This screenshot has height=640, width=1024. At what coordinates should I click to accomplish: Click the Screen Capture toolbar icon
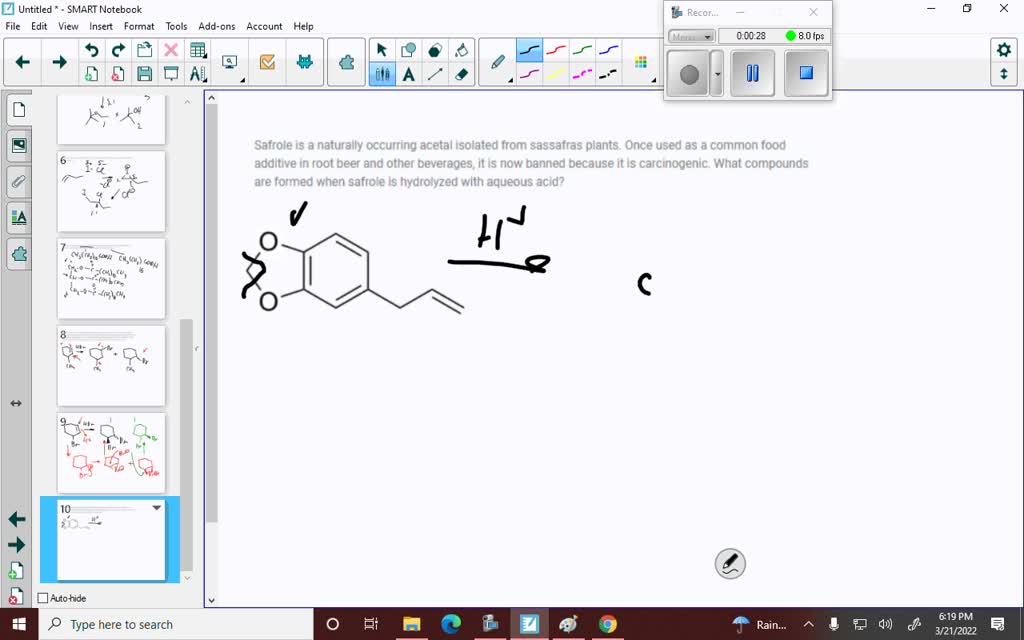[228, 60]
